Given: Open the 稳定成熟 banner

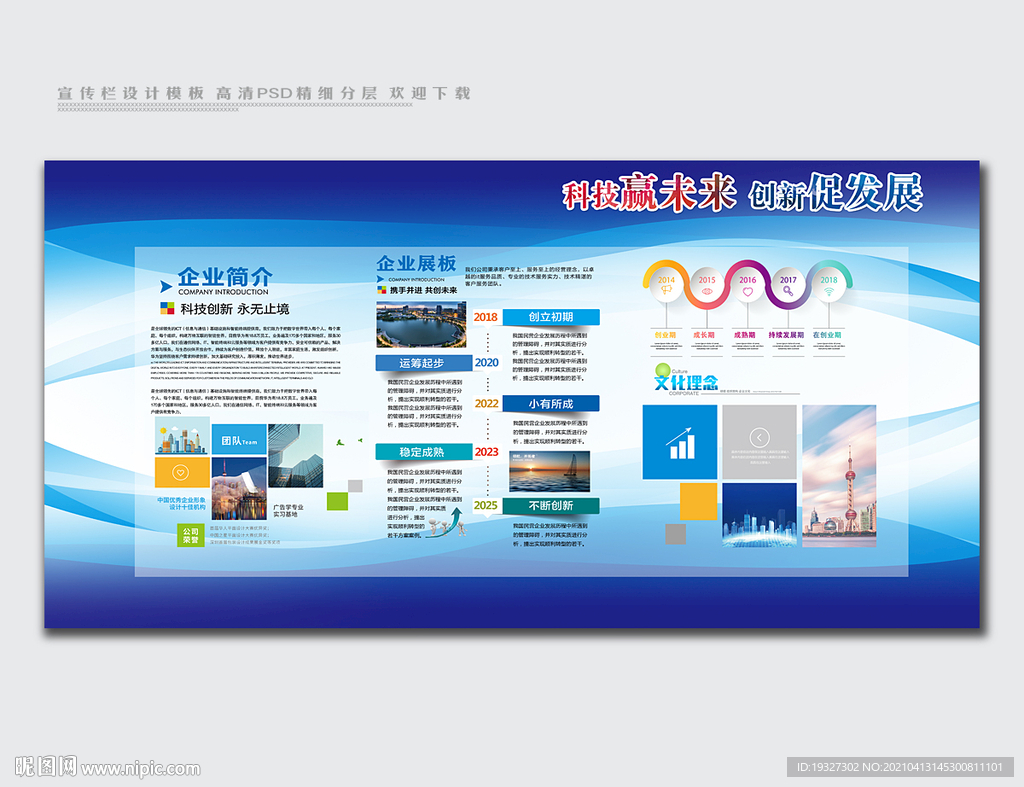Looking at the screenshot, I should 423,452.
